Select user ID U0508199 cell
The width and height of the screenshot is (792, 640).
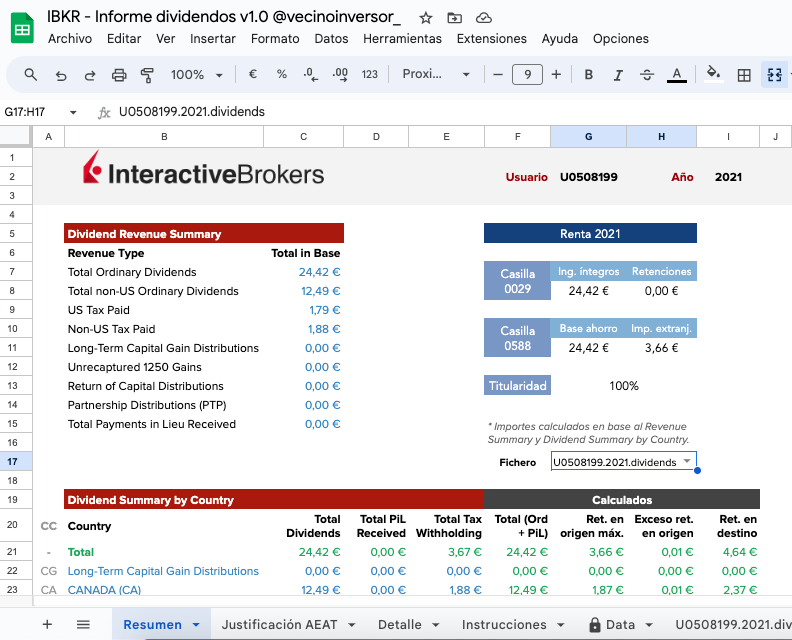coord(588,177)
